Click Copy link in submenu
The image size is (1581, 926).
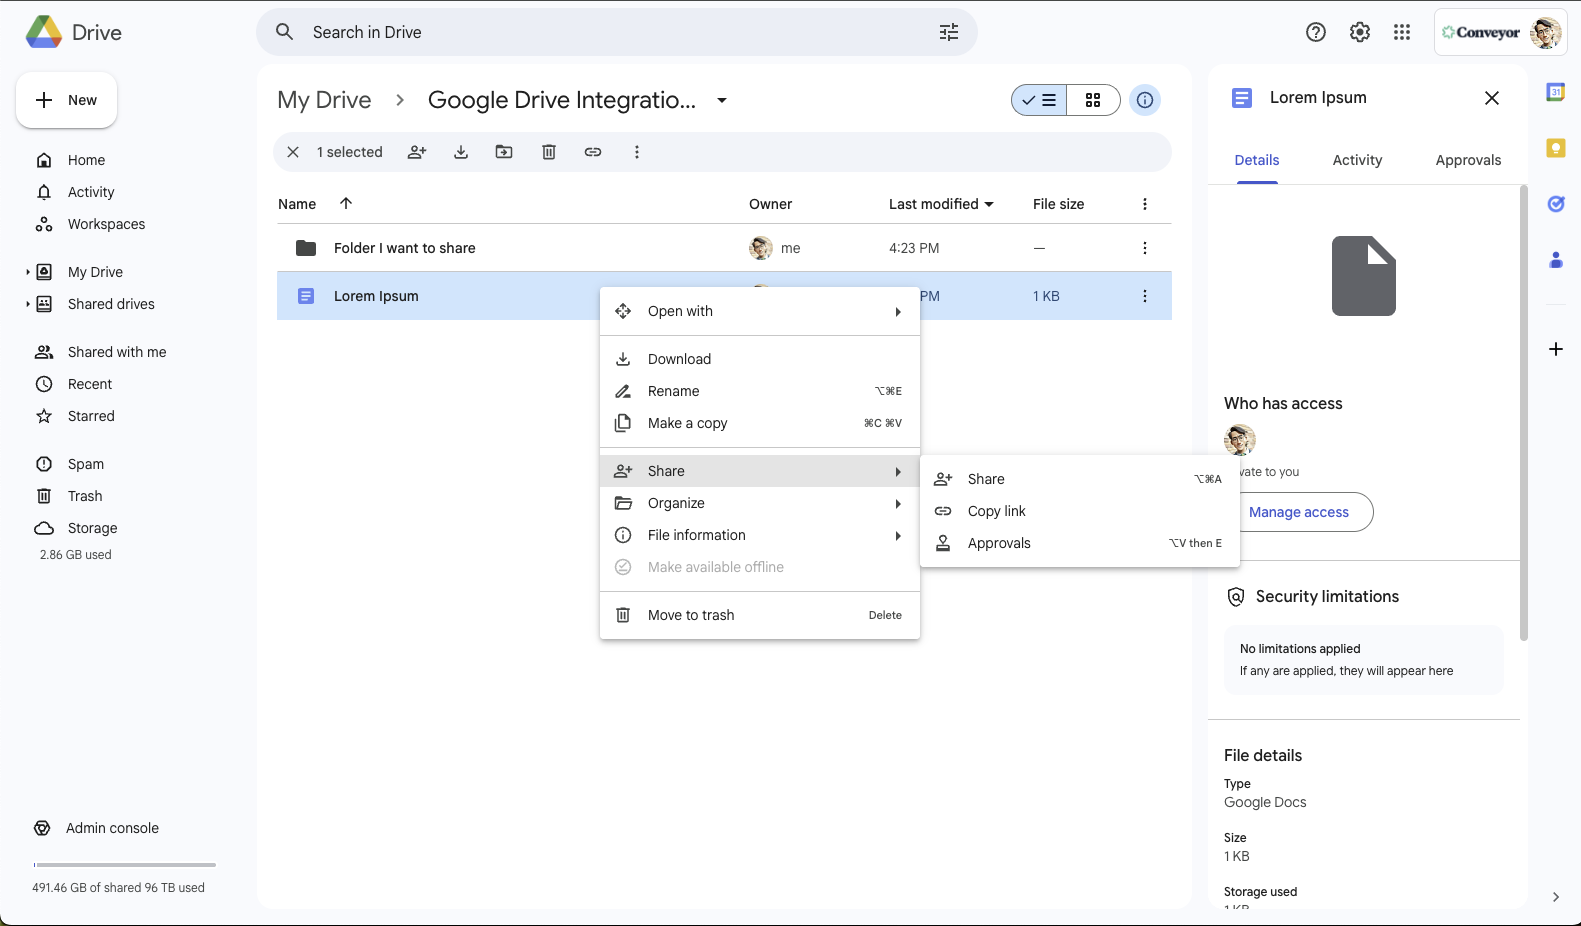1080,511
